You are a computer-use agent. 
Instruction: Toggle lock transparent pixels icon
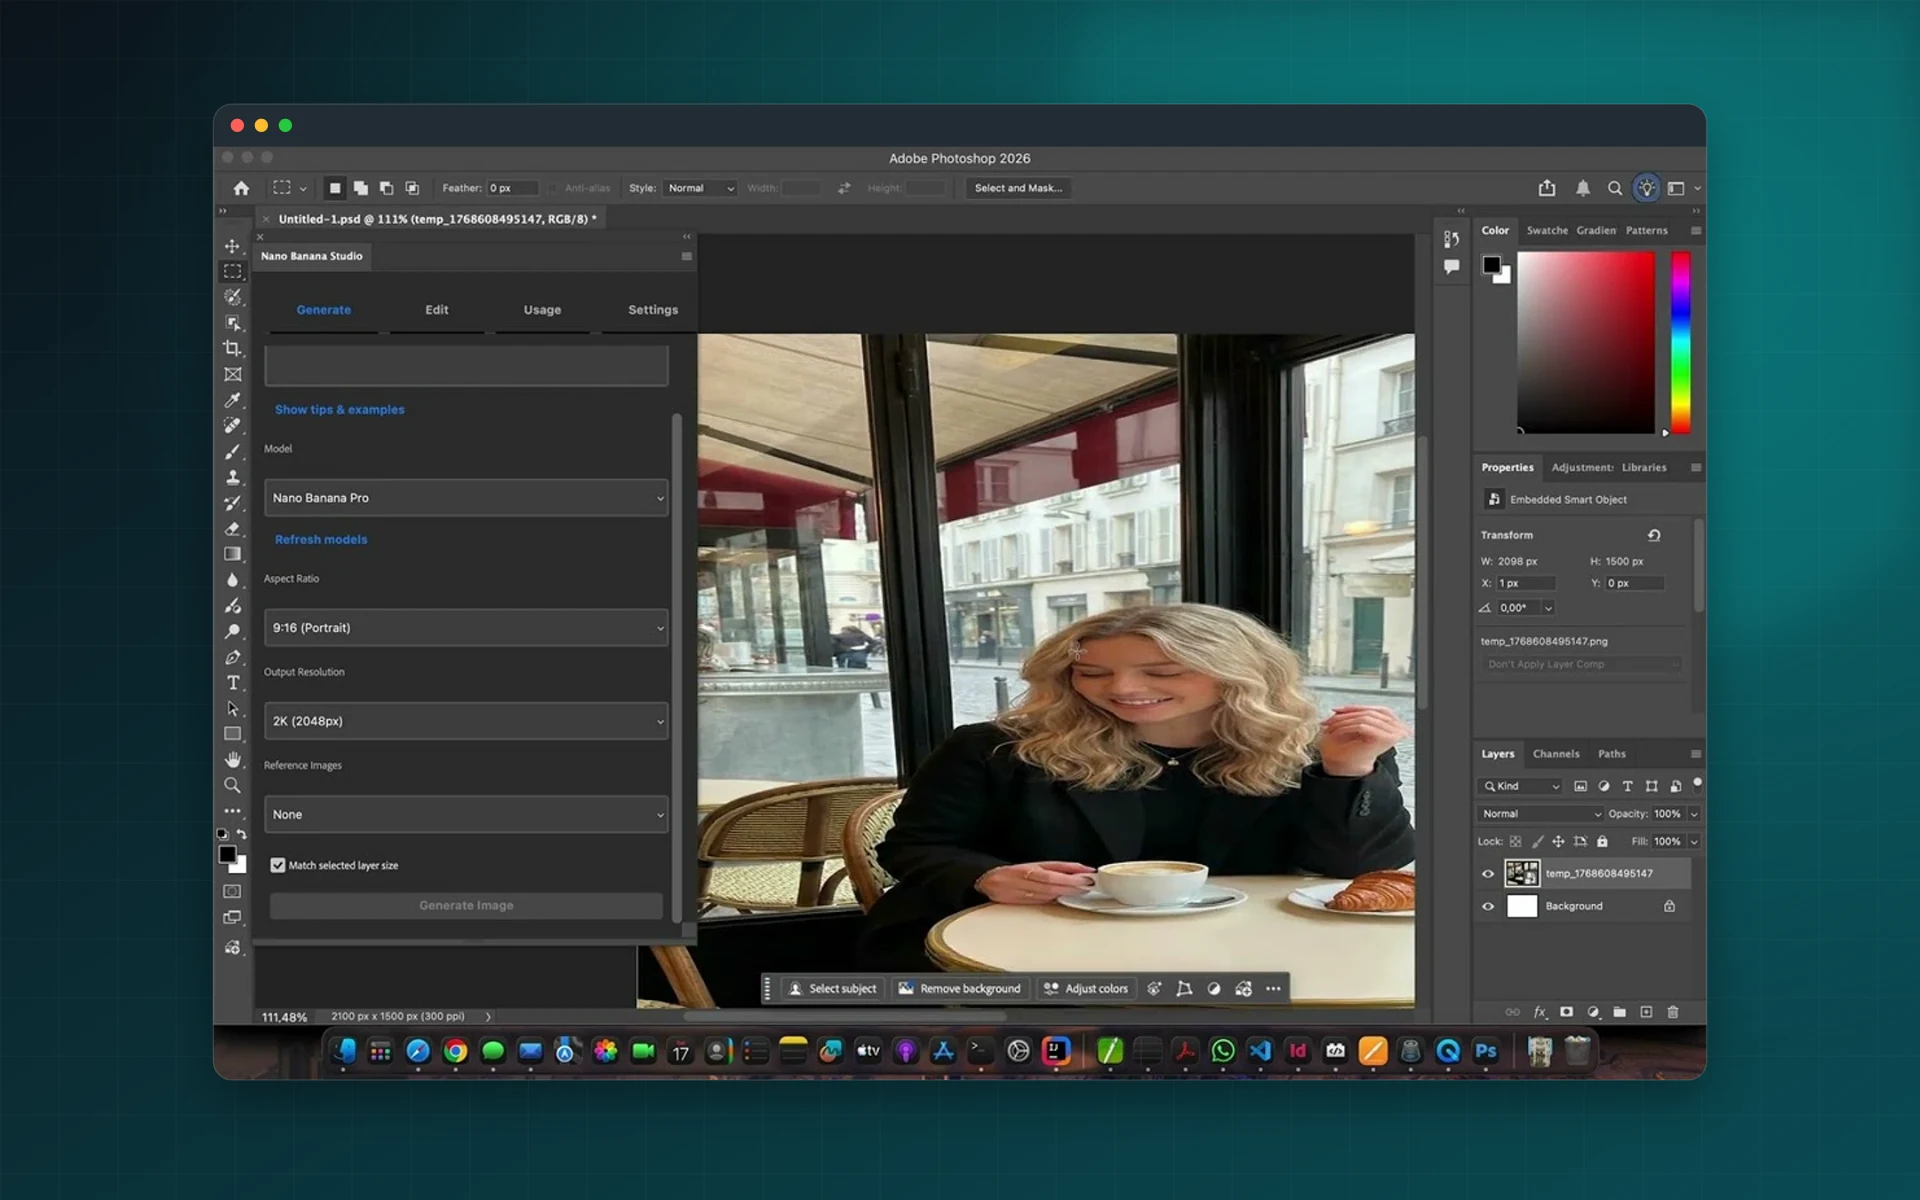[x=1516, y=841]
